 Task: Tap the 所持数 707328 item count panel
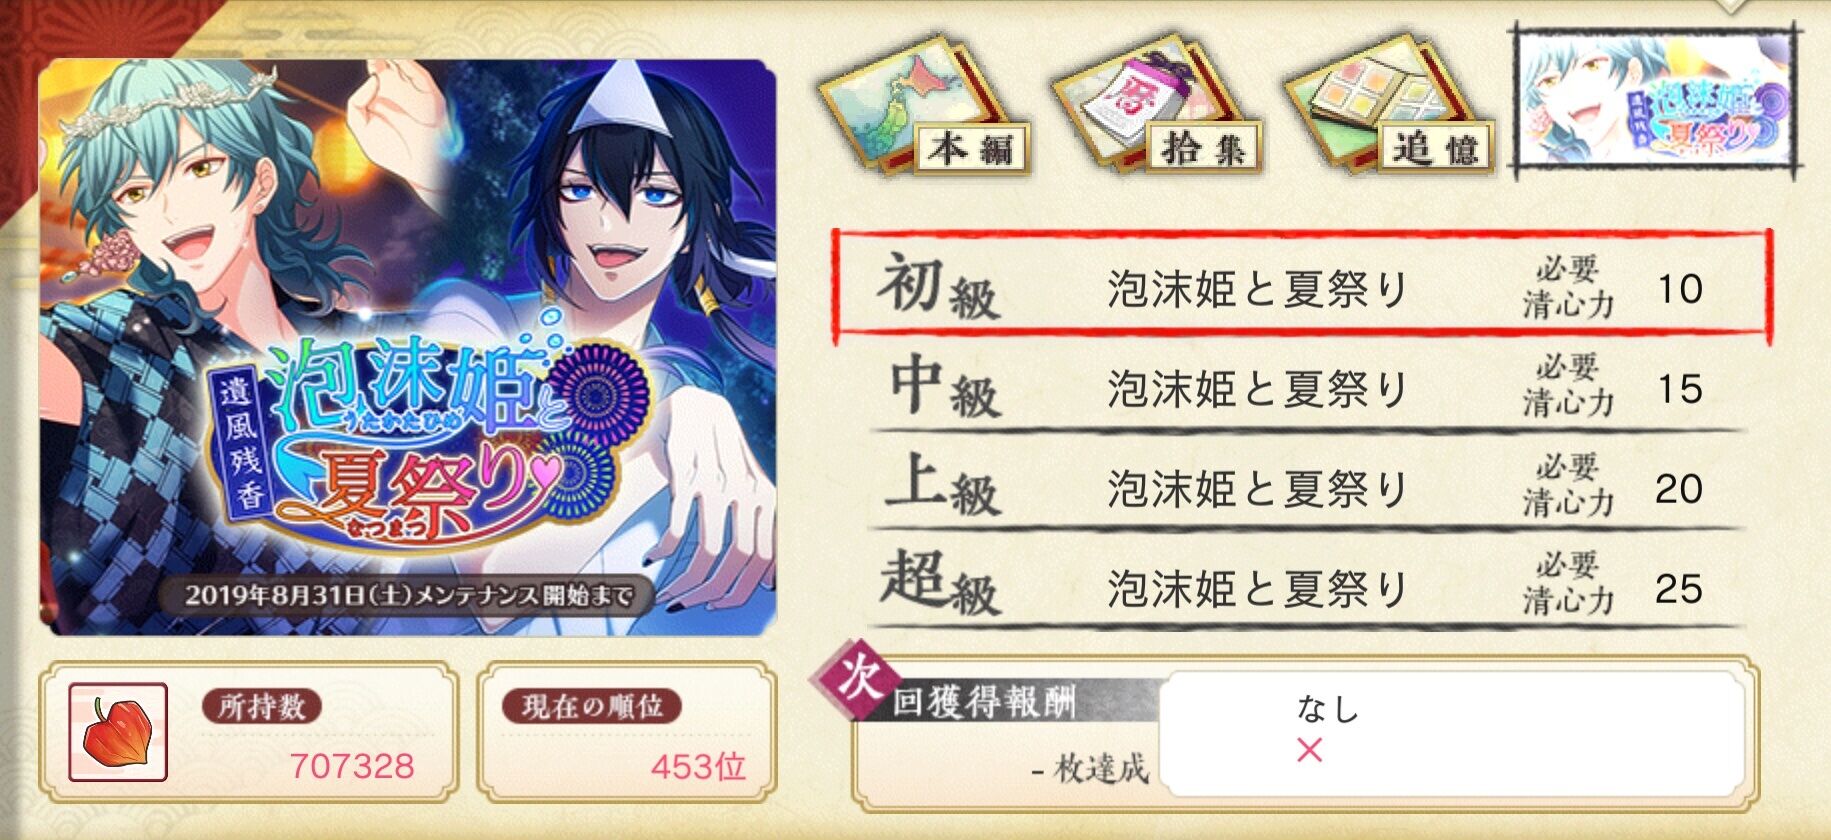coord(248,733)
